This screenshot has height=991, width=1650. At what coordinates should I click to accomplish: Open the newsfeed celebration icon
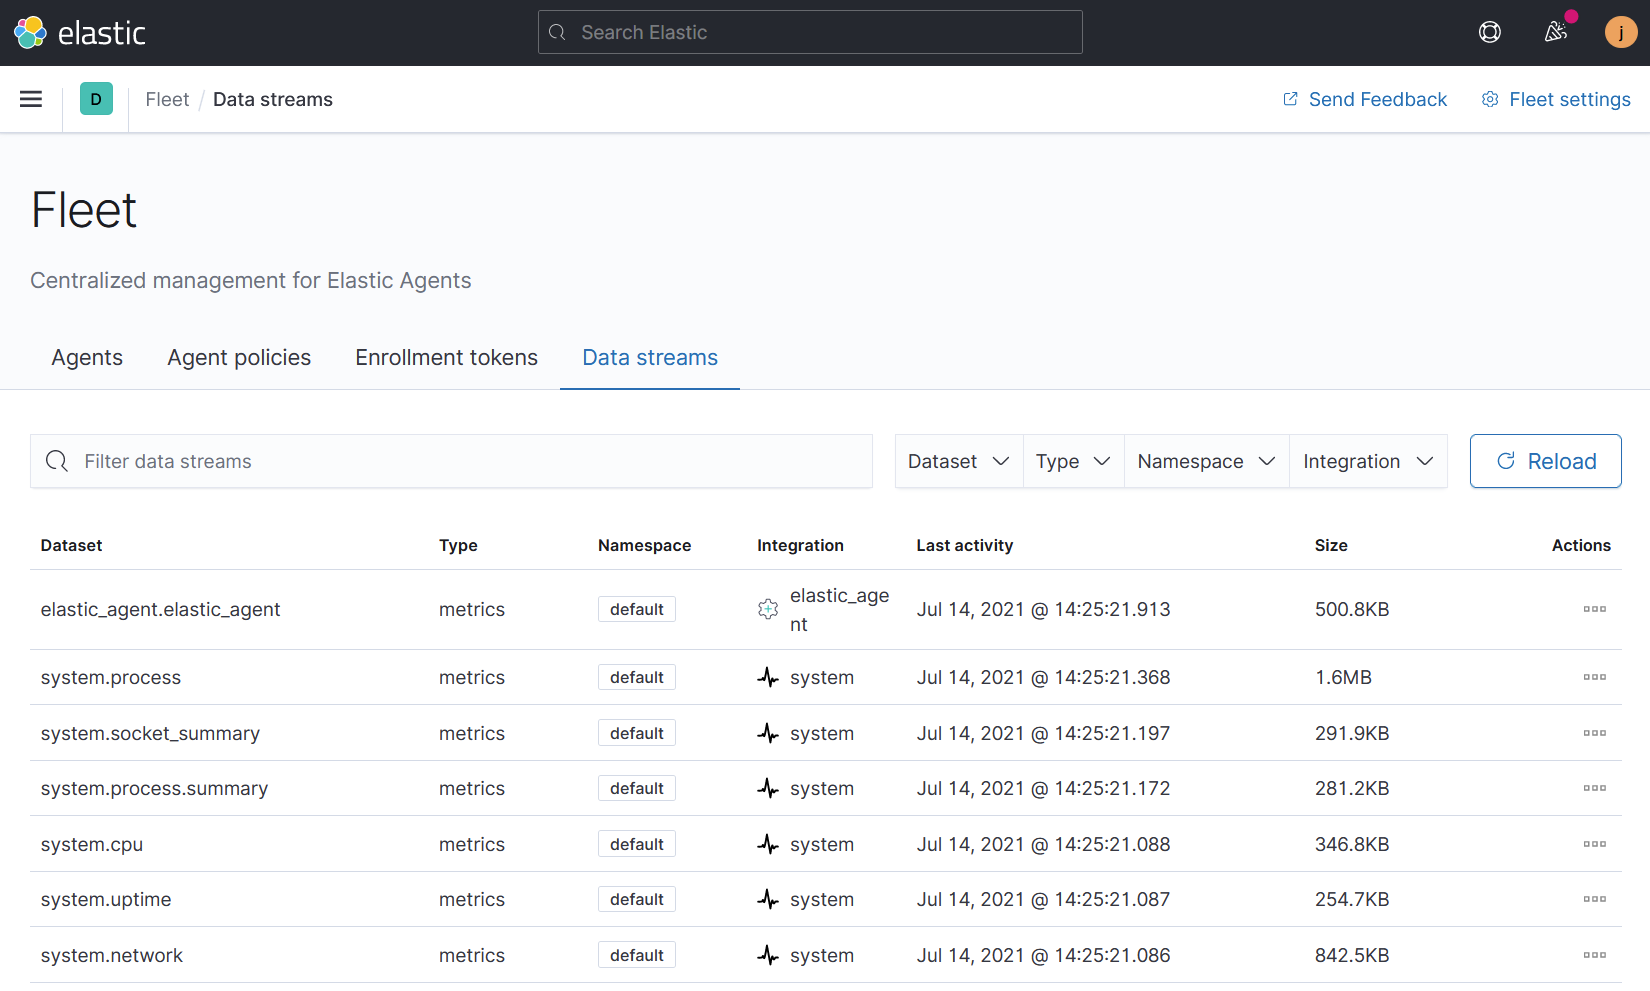pyautogui.click(x=1555, y=33)
